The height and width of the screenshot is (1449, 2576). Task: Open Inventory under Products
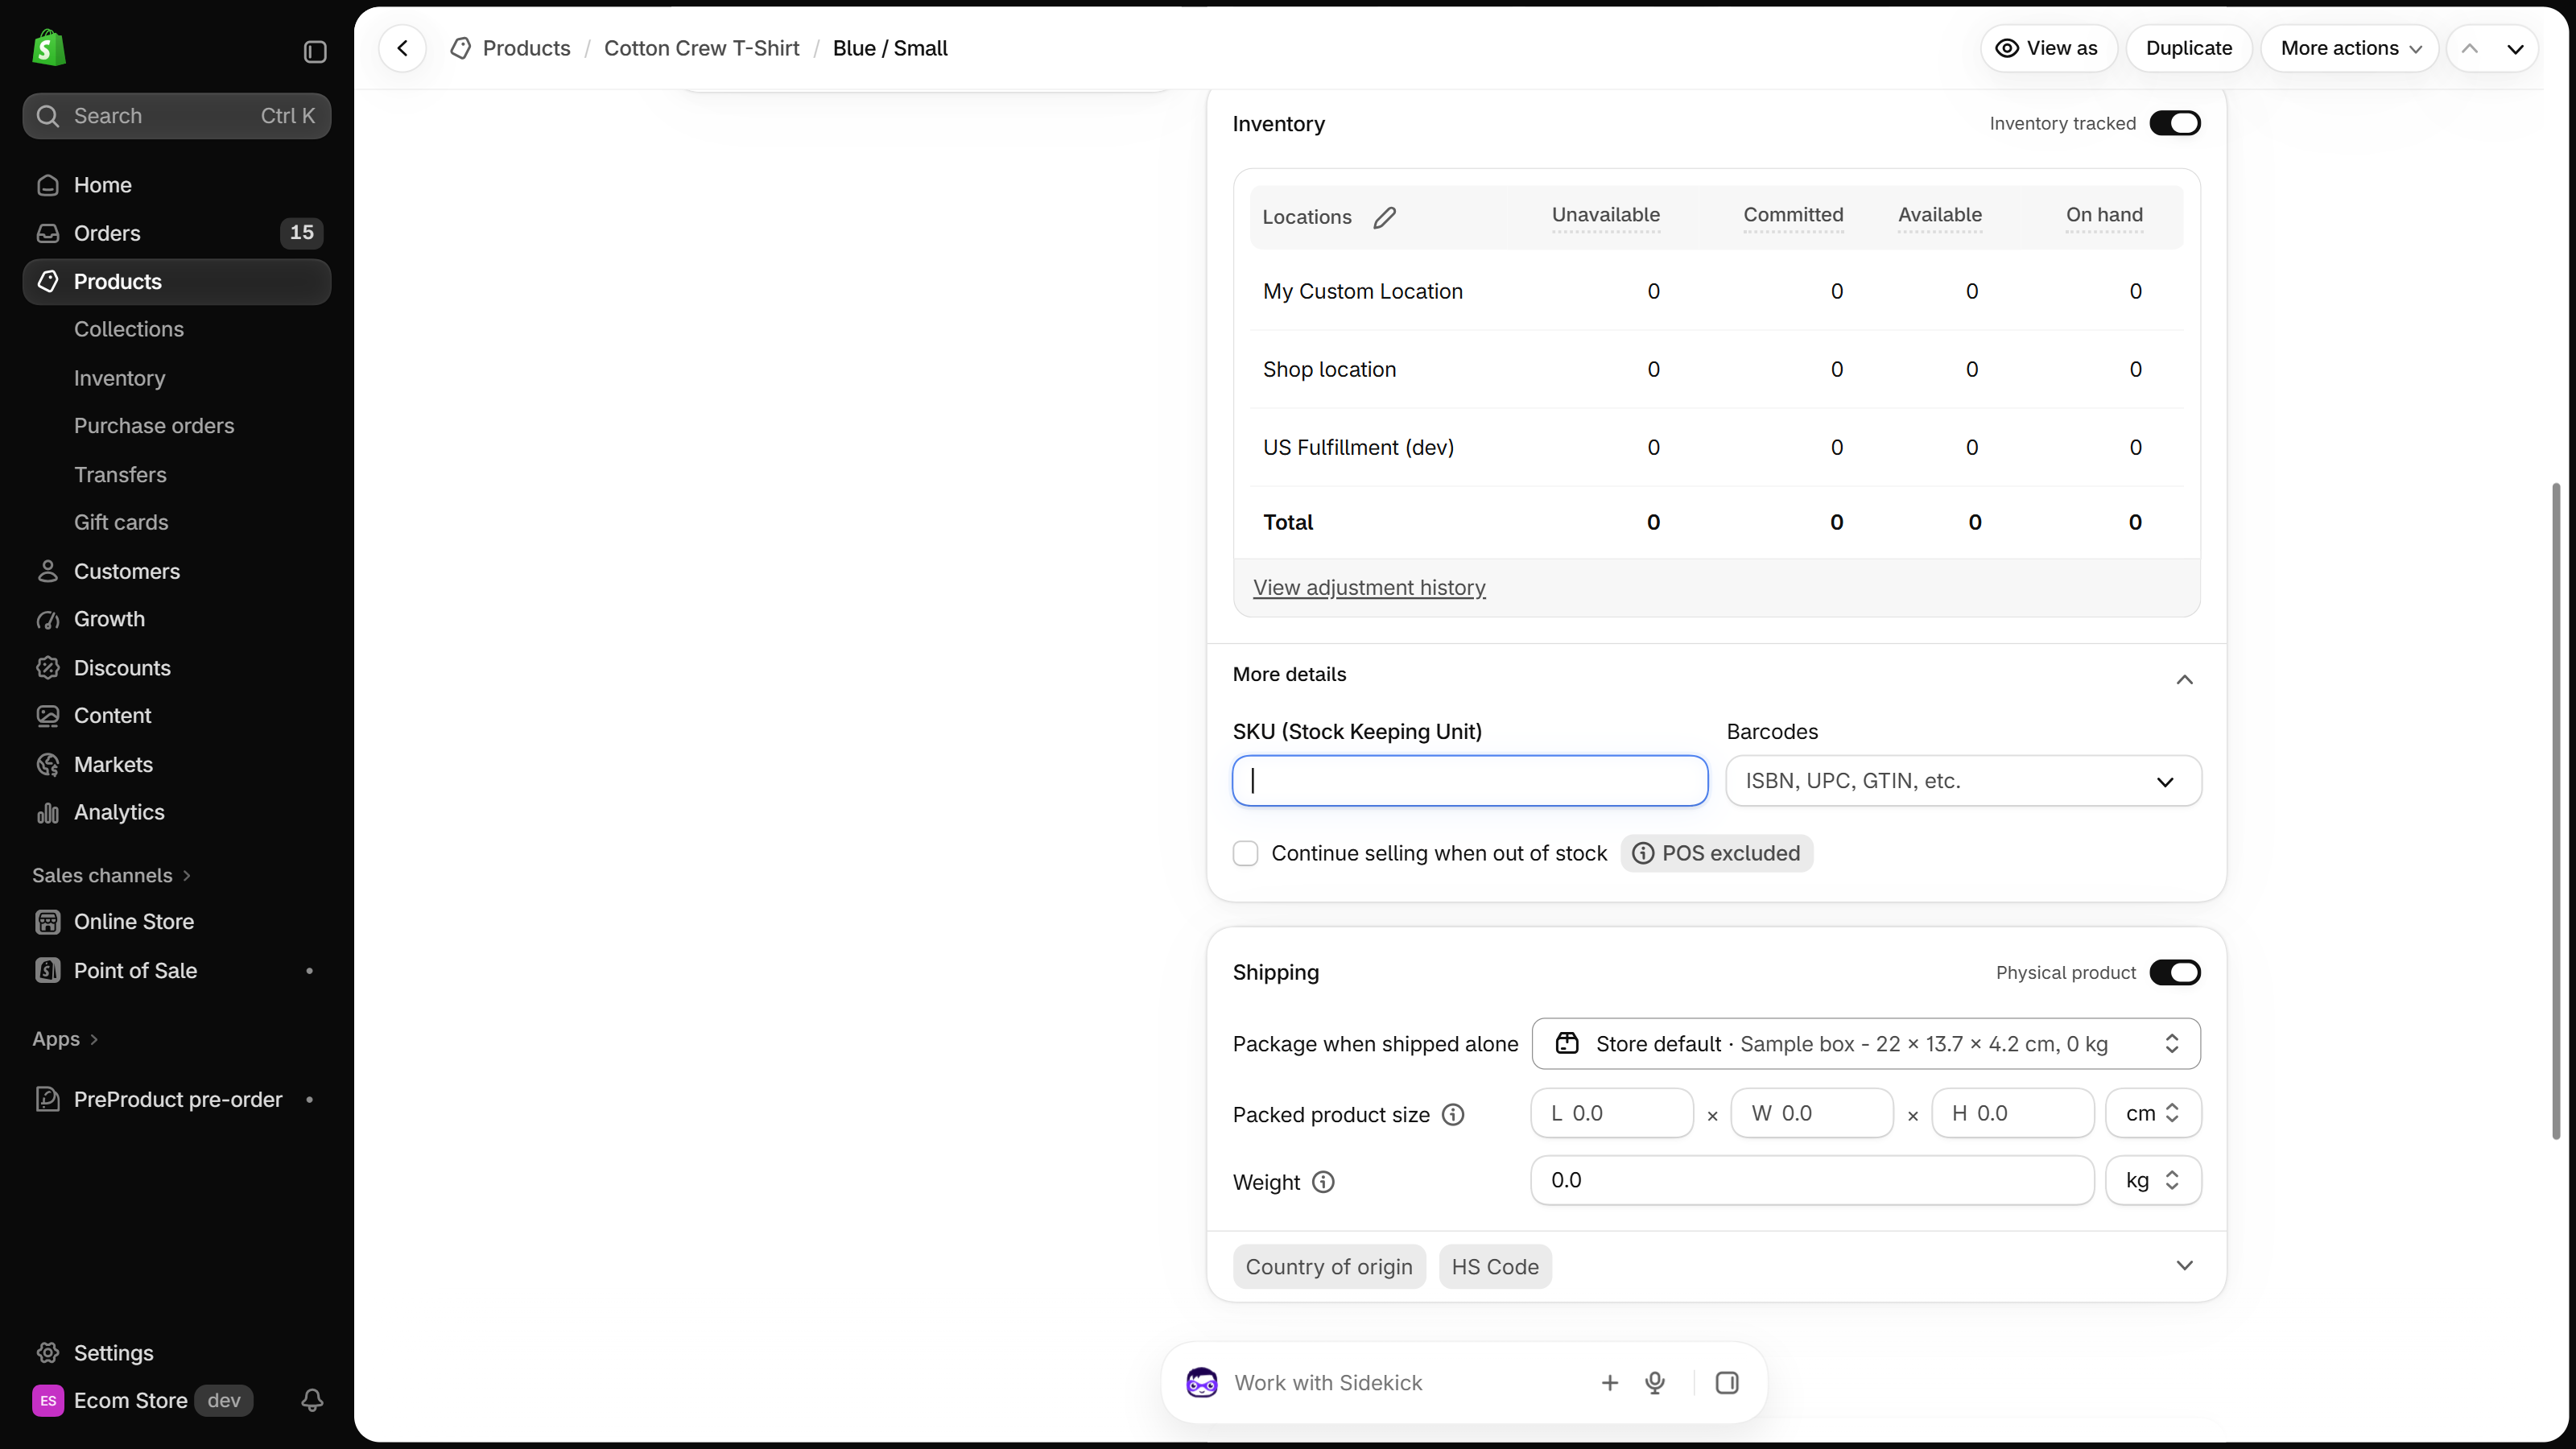119,378
